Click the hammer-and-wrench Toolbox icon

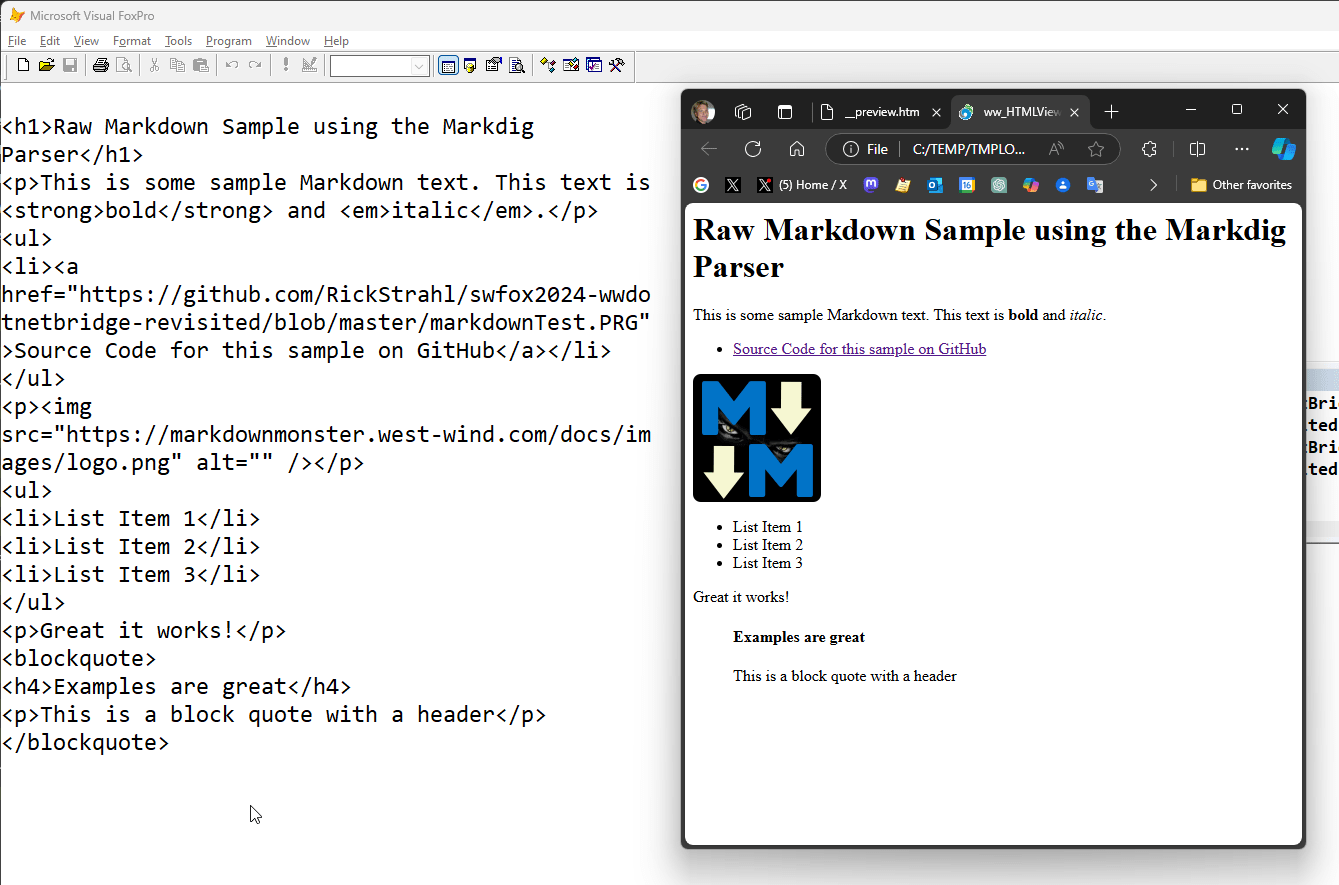[x=617, y=66]
